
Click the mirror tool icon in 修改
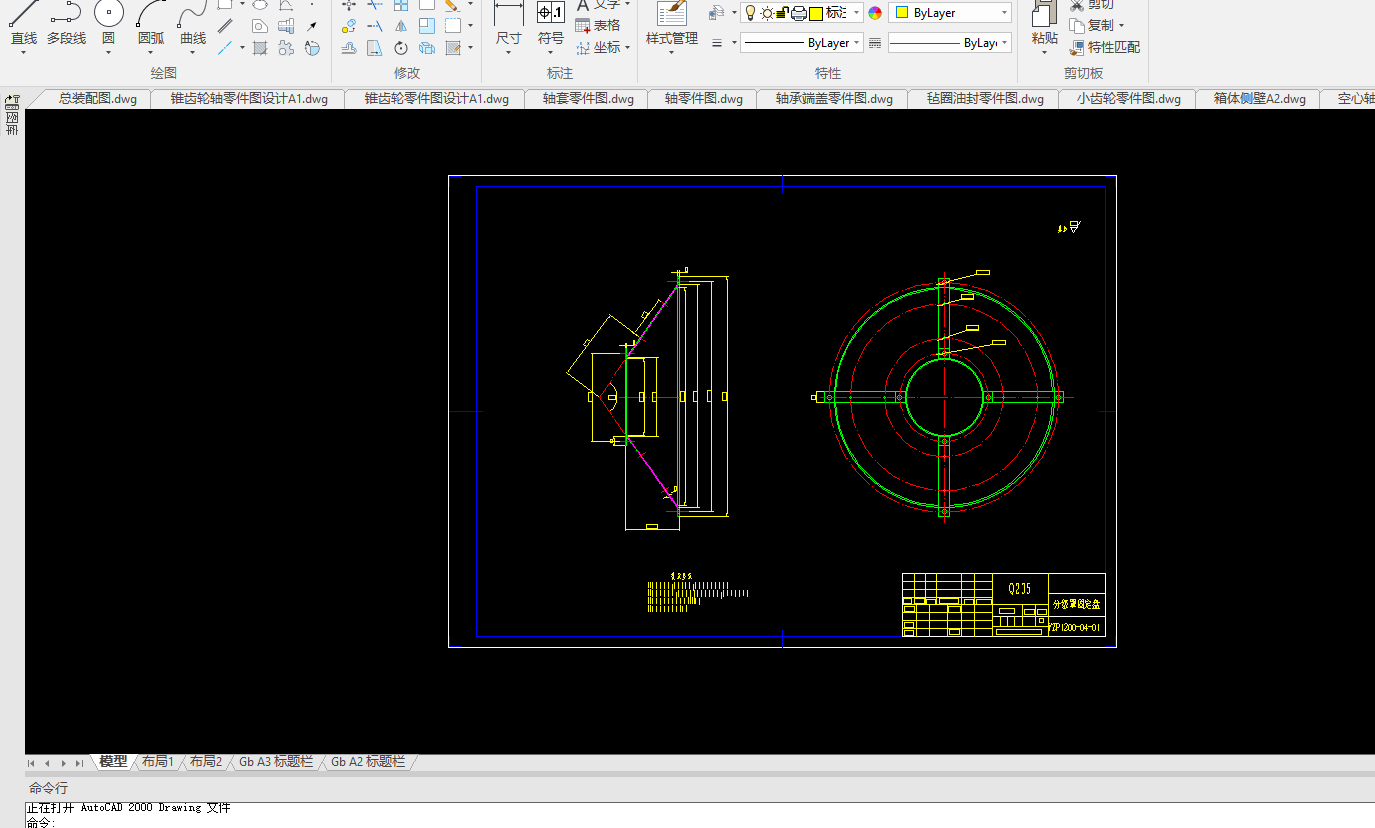pyautogui.click(x=401, y=26)
